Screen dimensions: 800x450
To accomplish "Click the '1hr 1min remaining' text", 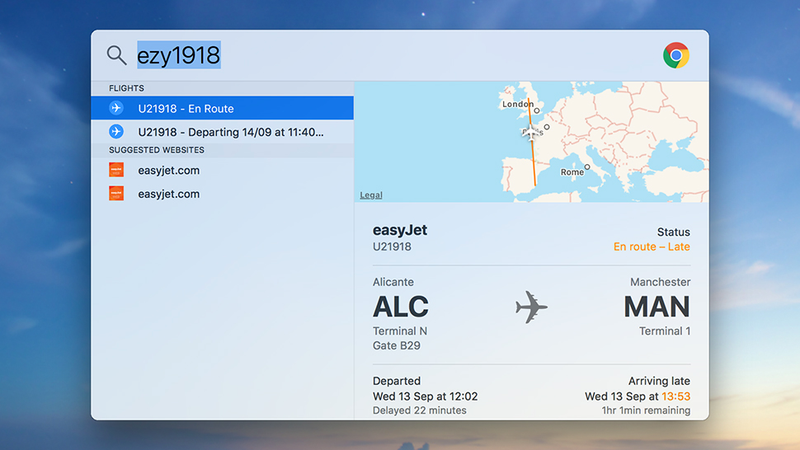I will pos(646,410).
